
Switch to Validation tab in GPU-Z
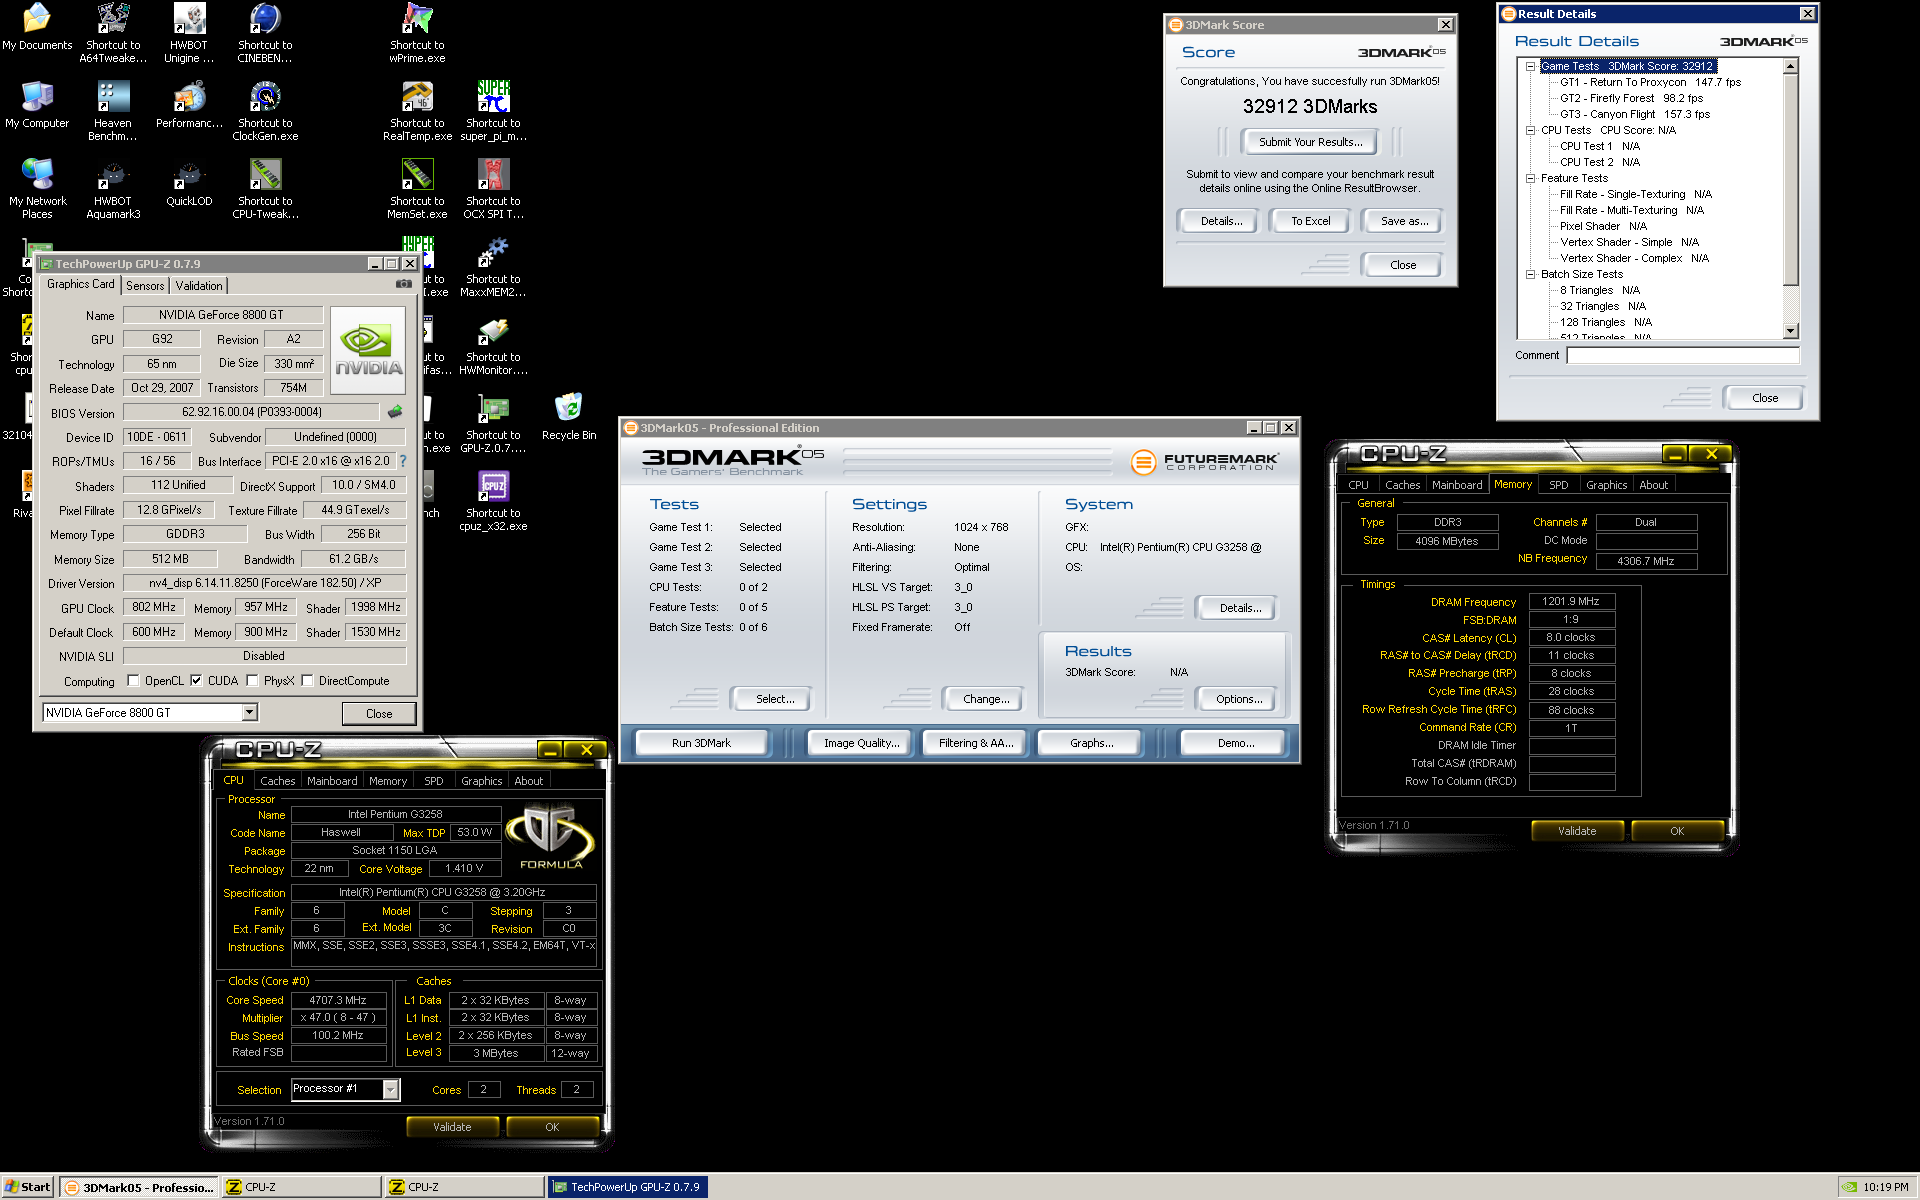tap(199, 286)
